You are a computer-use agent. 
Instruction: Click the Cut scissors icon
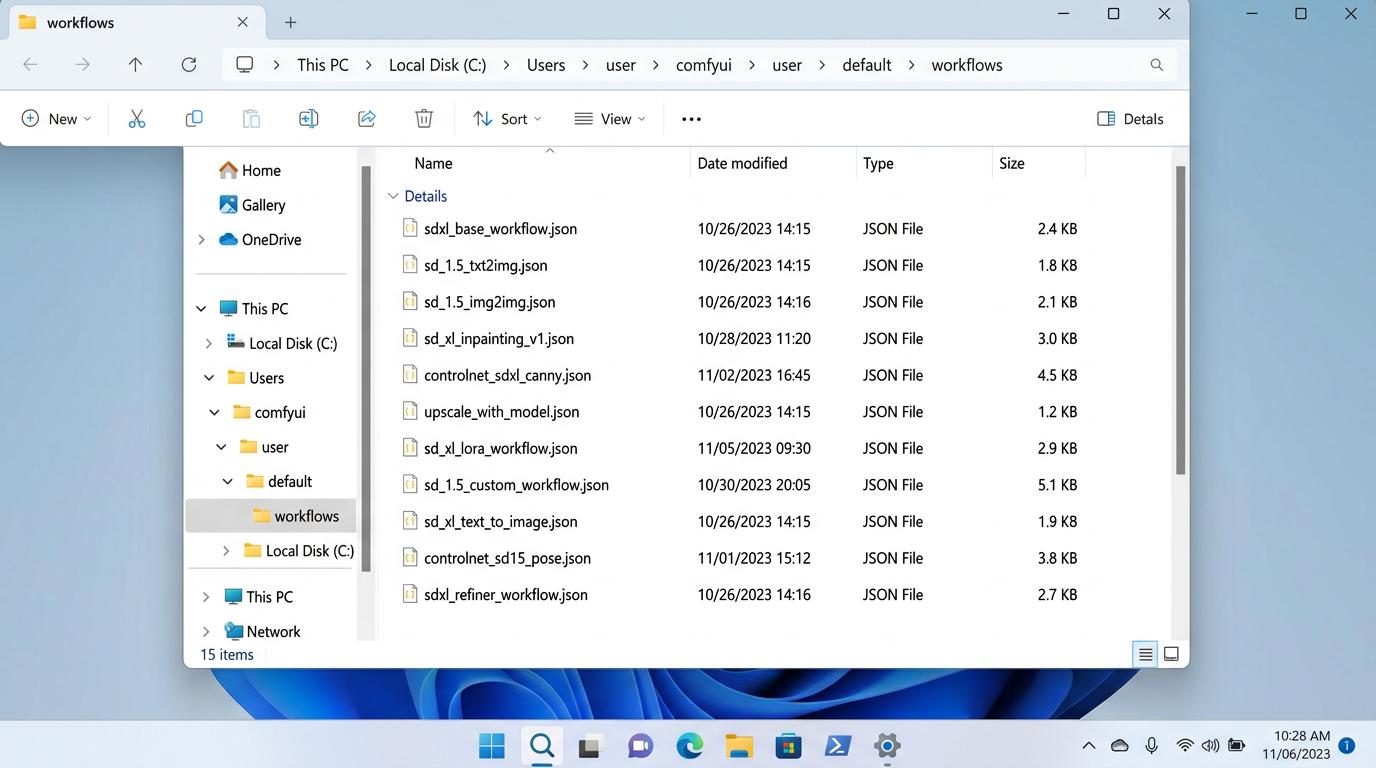[137, 119]
